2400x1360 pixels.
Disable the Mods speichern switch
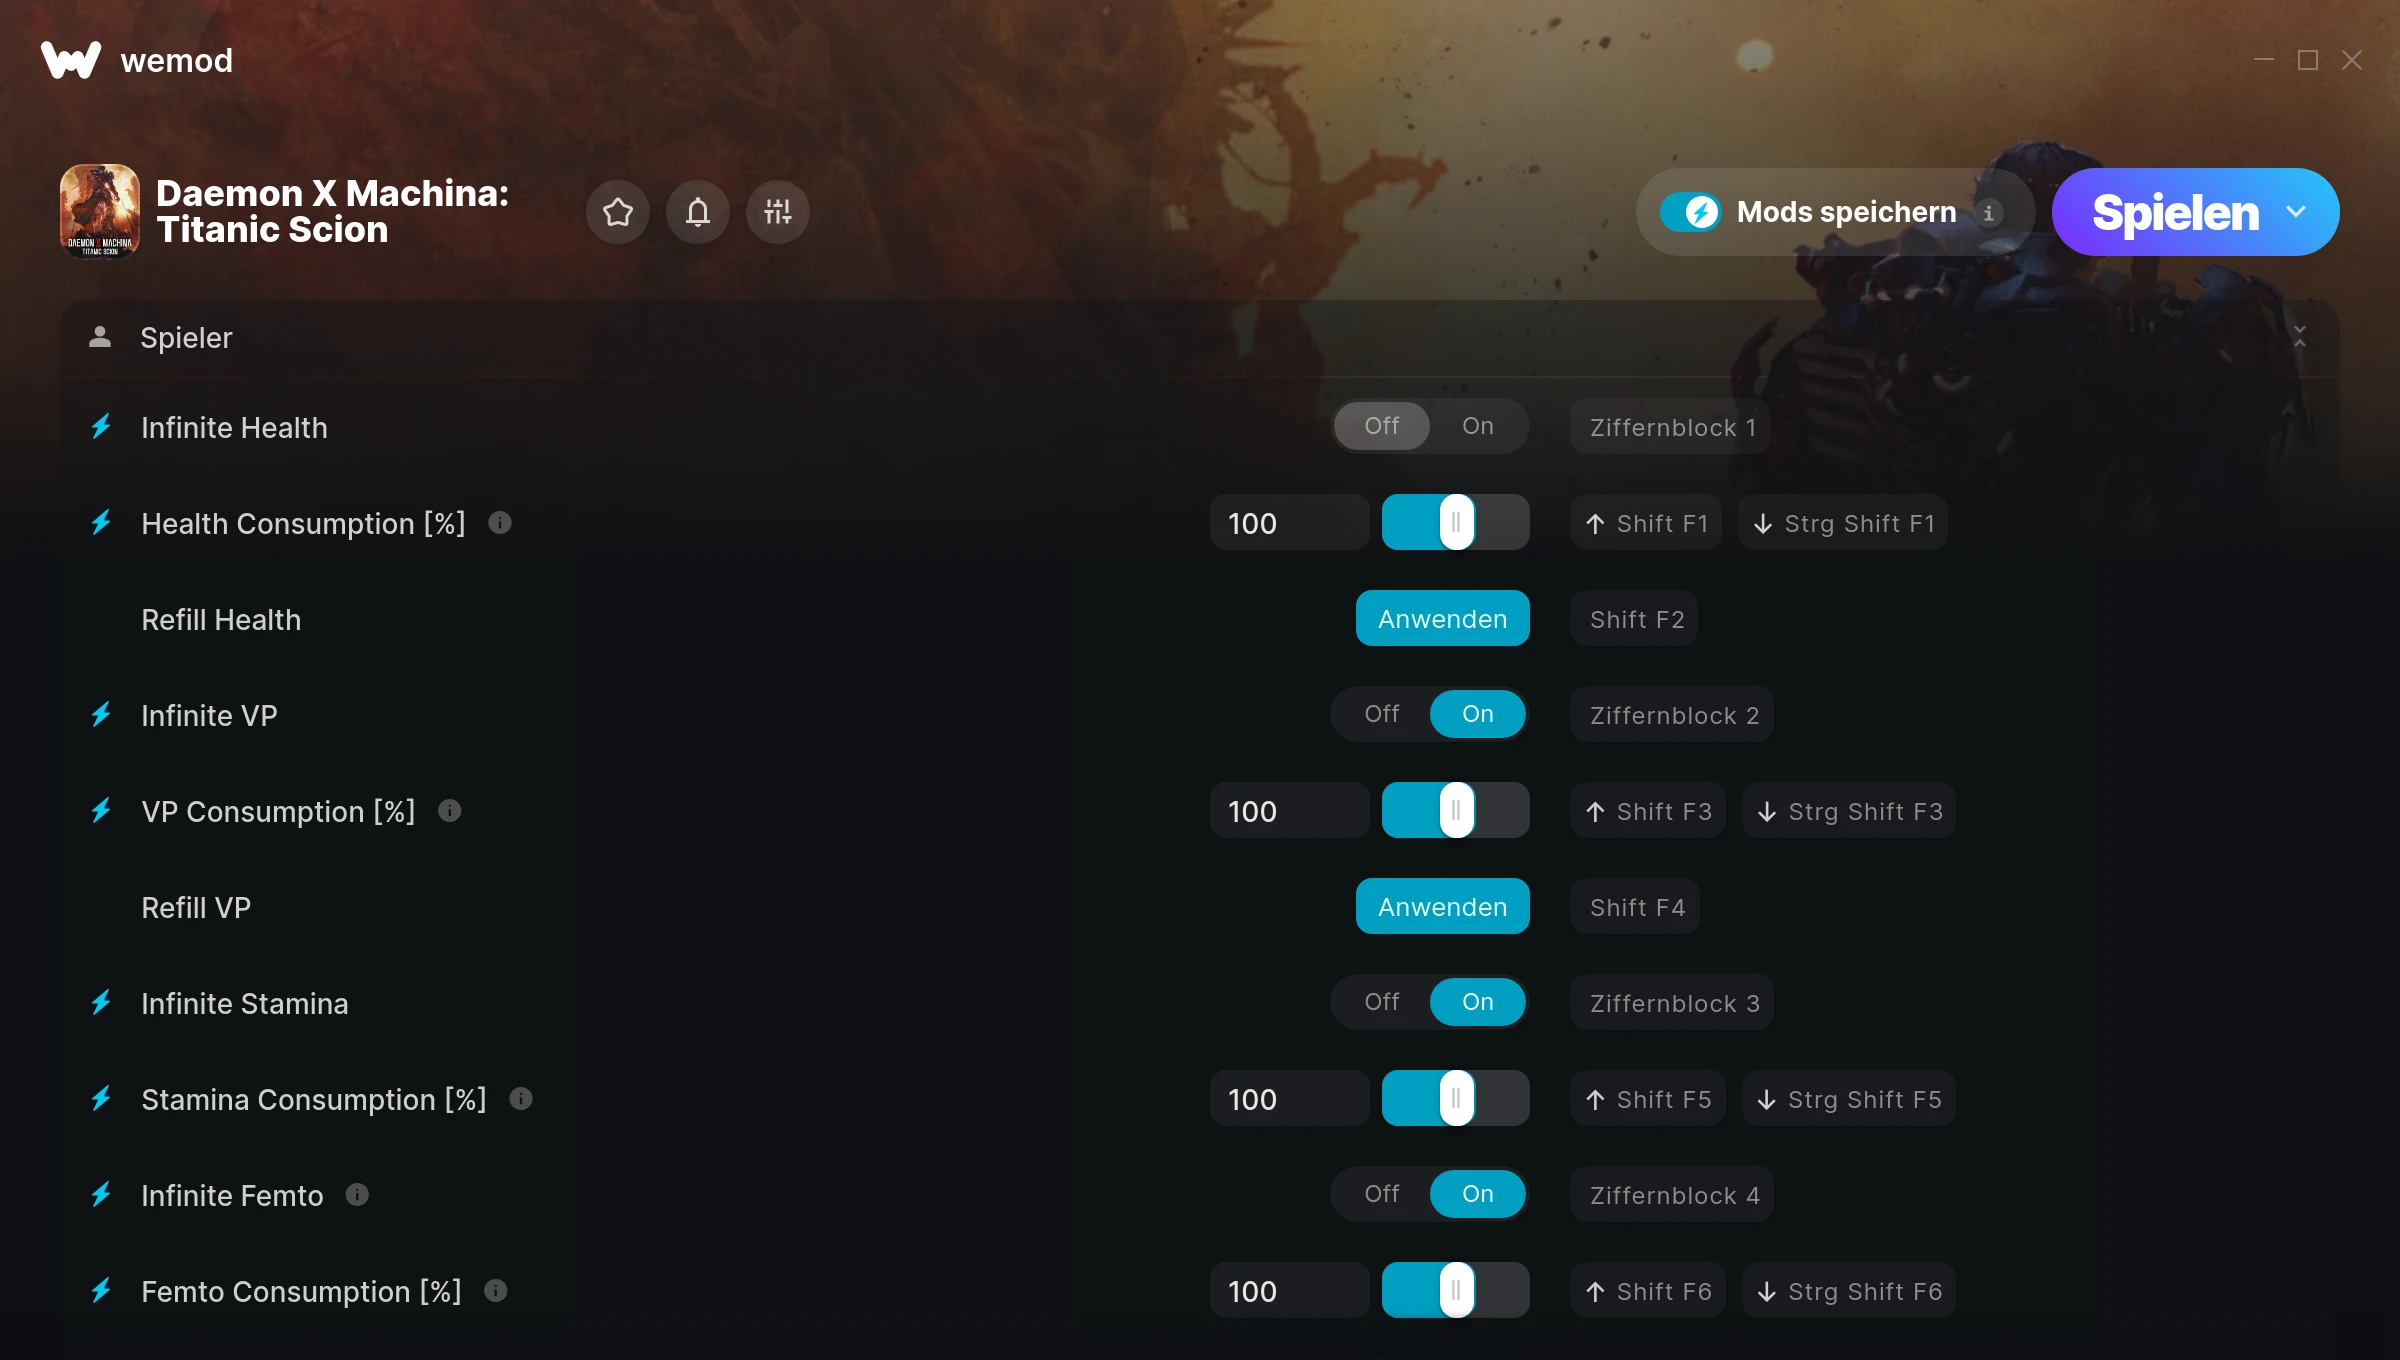pyautogui.click(x=1690, y=212)
